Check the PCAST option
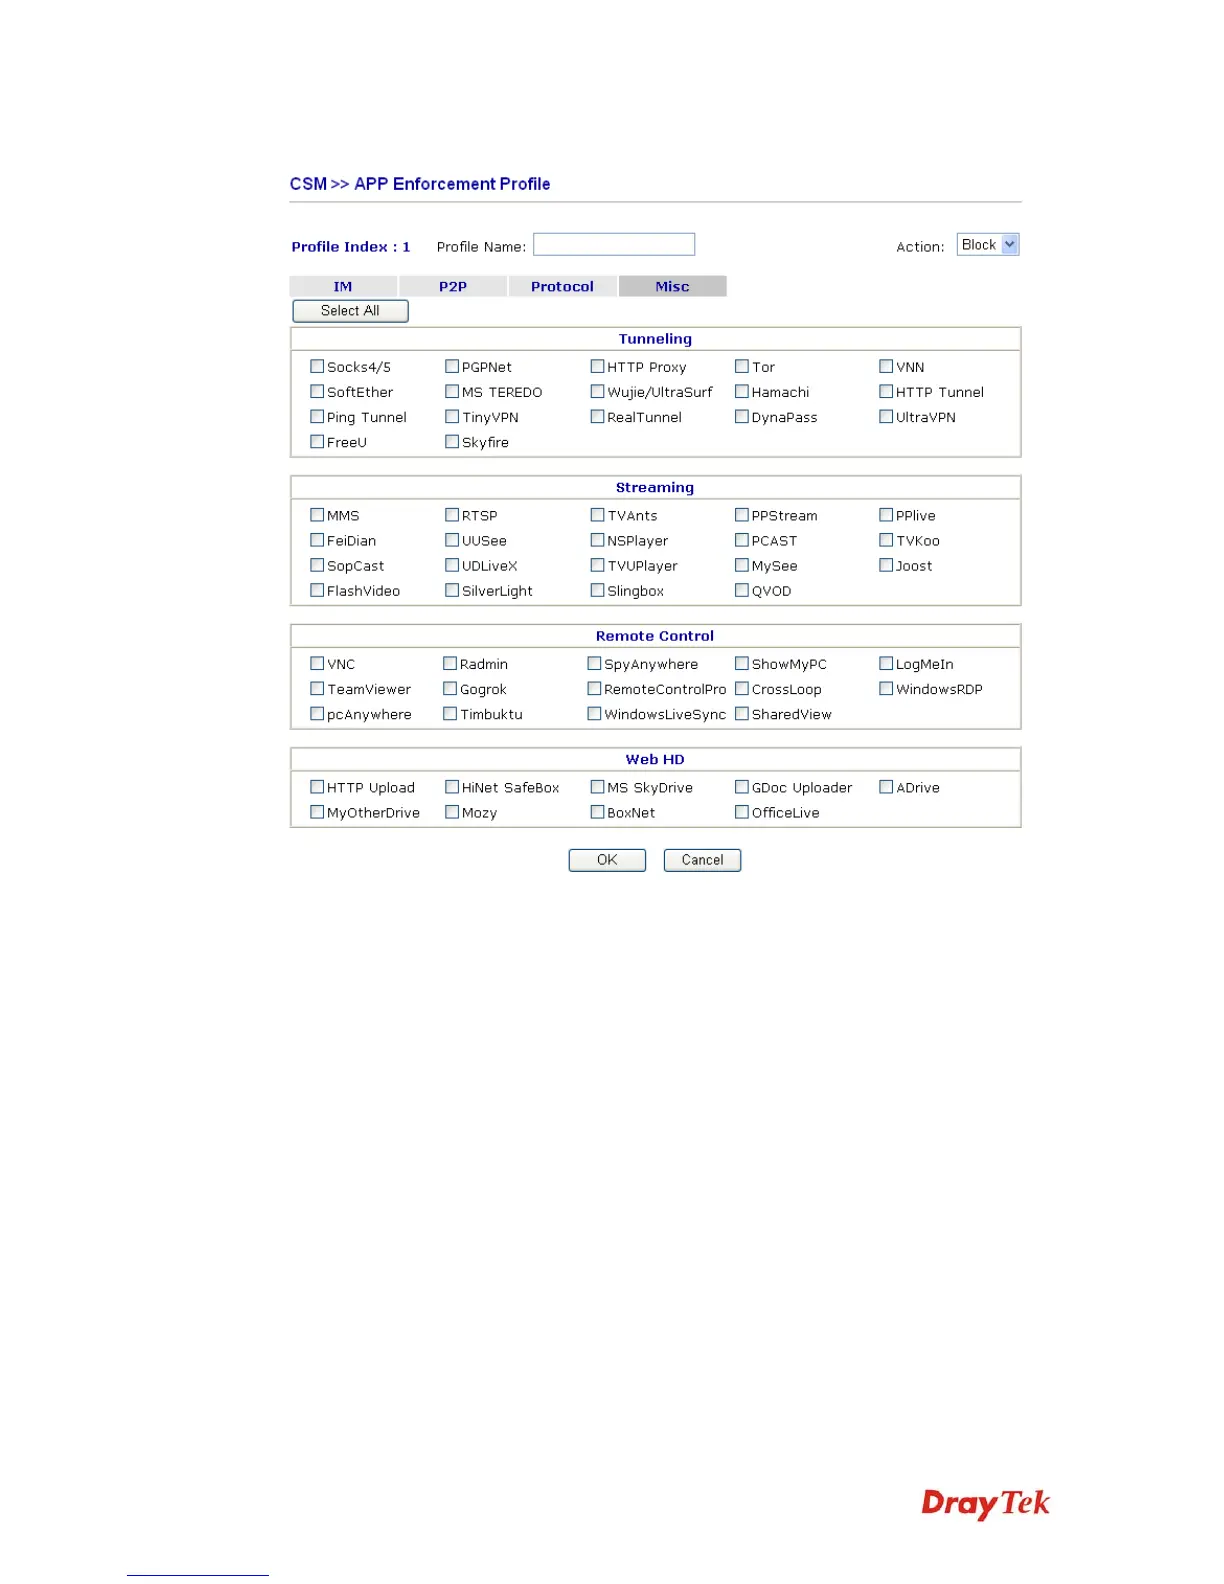Viewport: 1224px width, 1584px height. coord(742,540)
